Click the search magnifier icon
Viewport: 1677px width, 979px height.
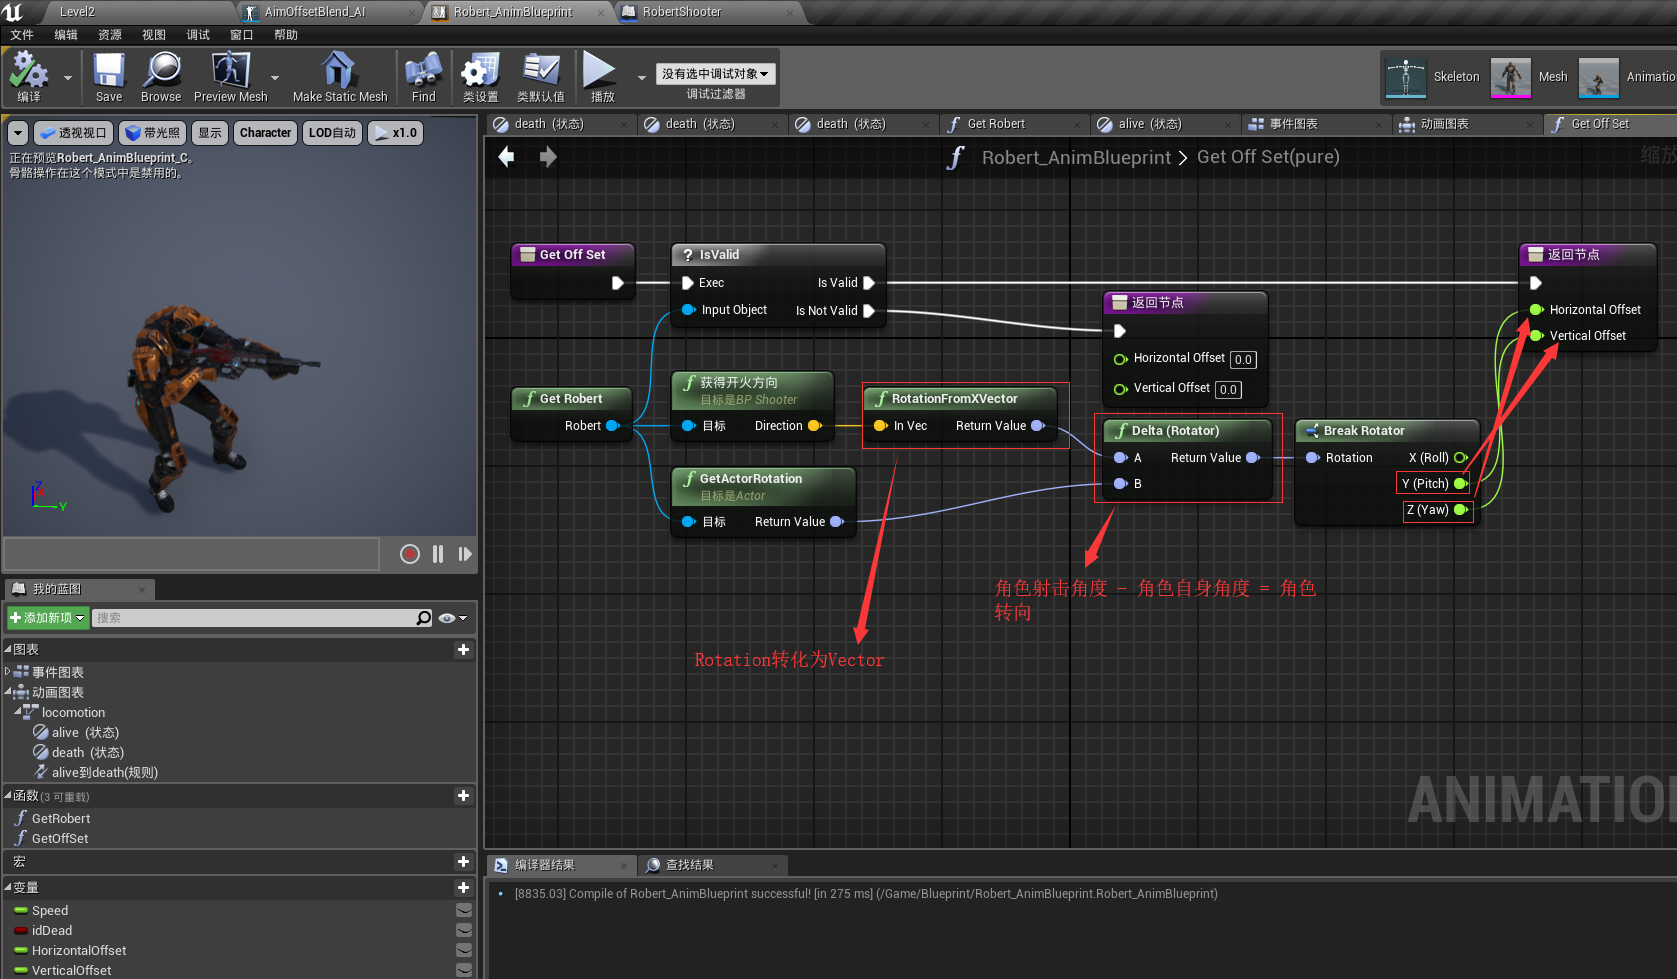click(x=424, y=618)
